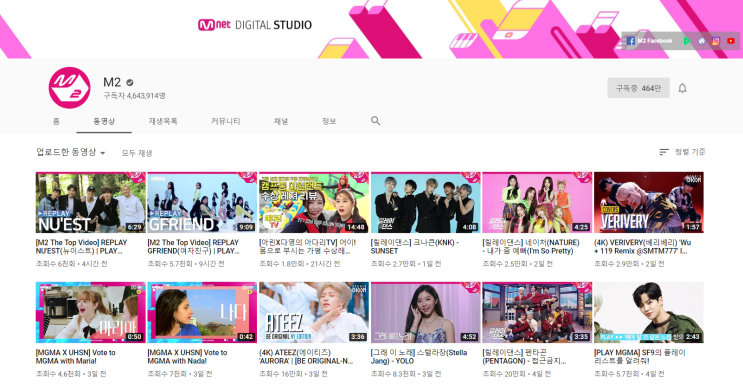Open the 14:48 아다리TV video thumbnail
Screen dimensions: 743x384
314,202
